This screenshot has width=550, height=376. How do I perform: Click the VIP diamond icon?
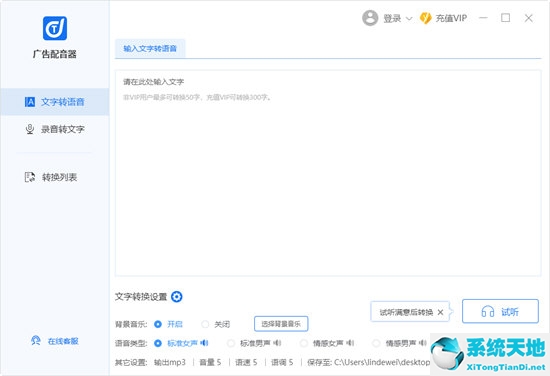425,18
